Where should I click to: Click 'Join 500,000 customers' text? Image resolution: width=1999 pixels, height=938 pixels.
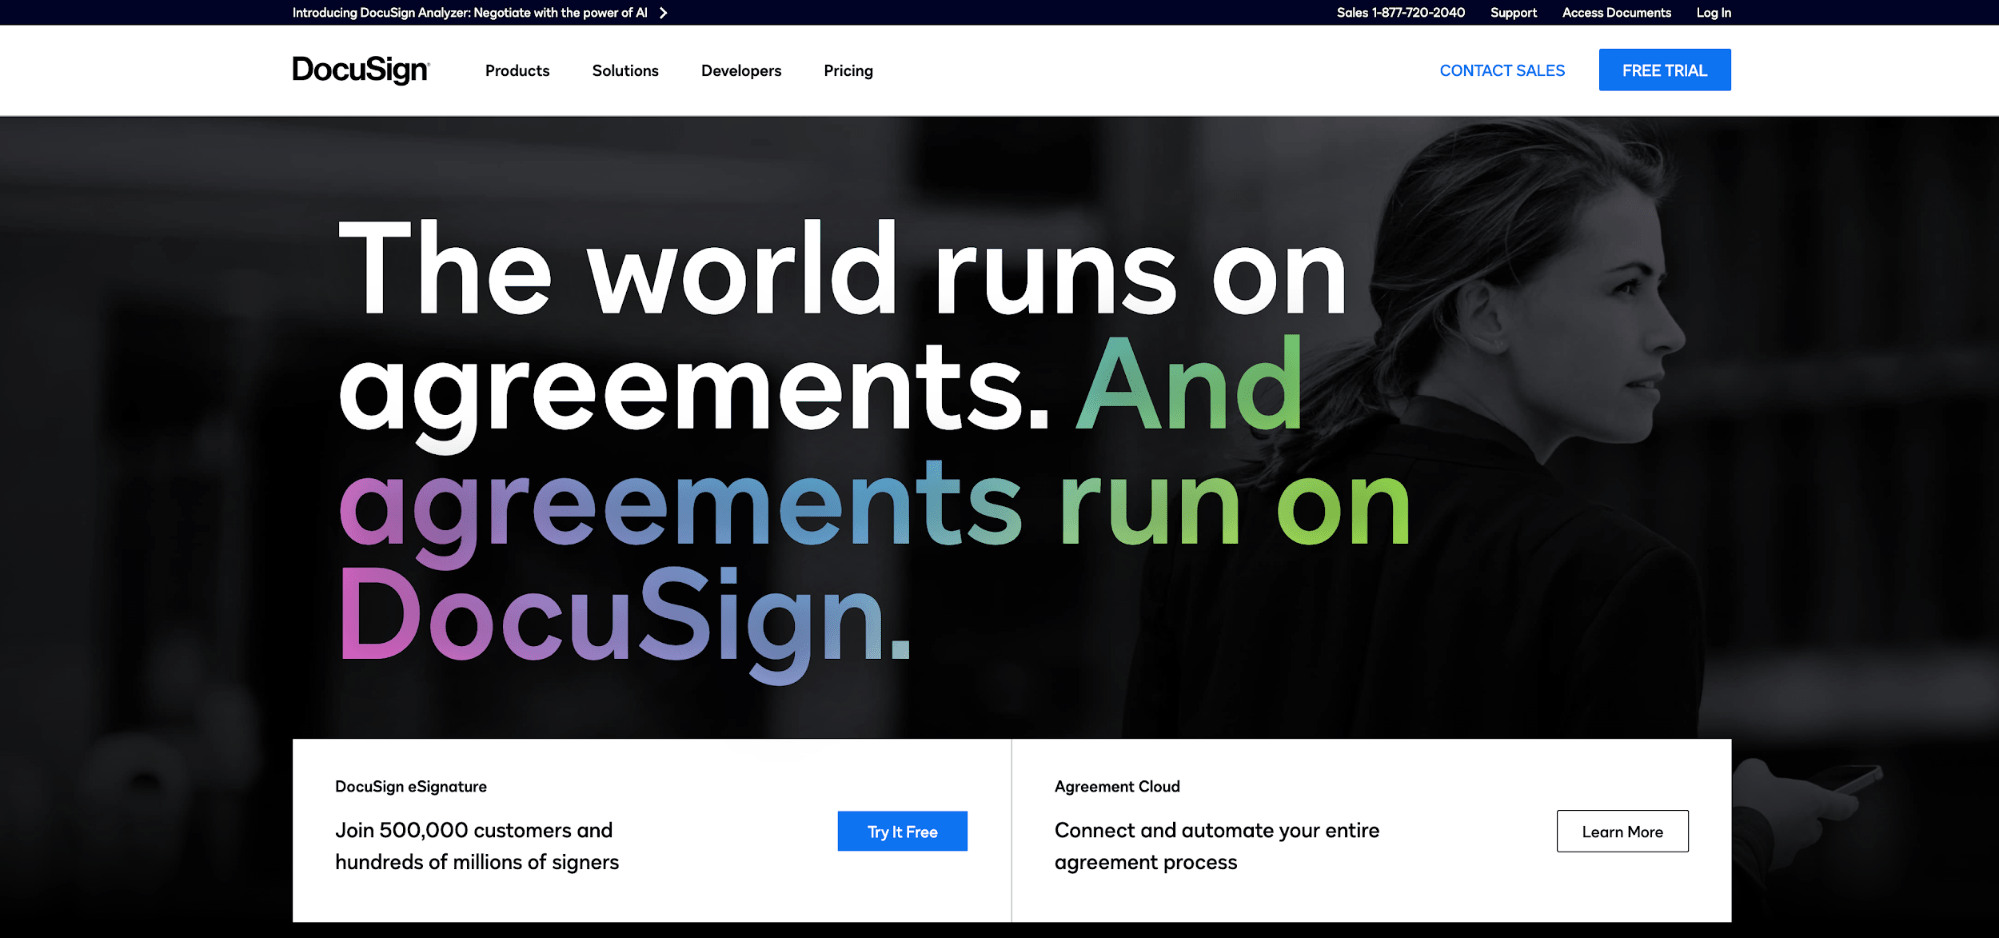click(x=473, y=830)
